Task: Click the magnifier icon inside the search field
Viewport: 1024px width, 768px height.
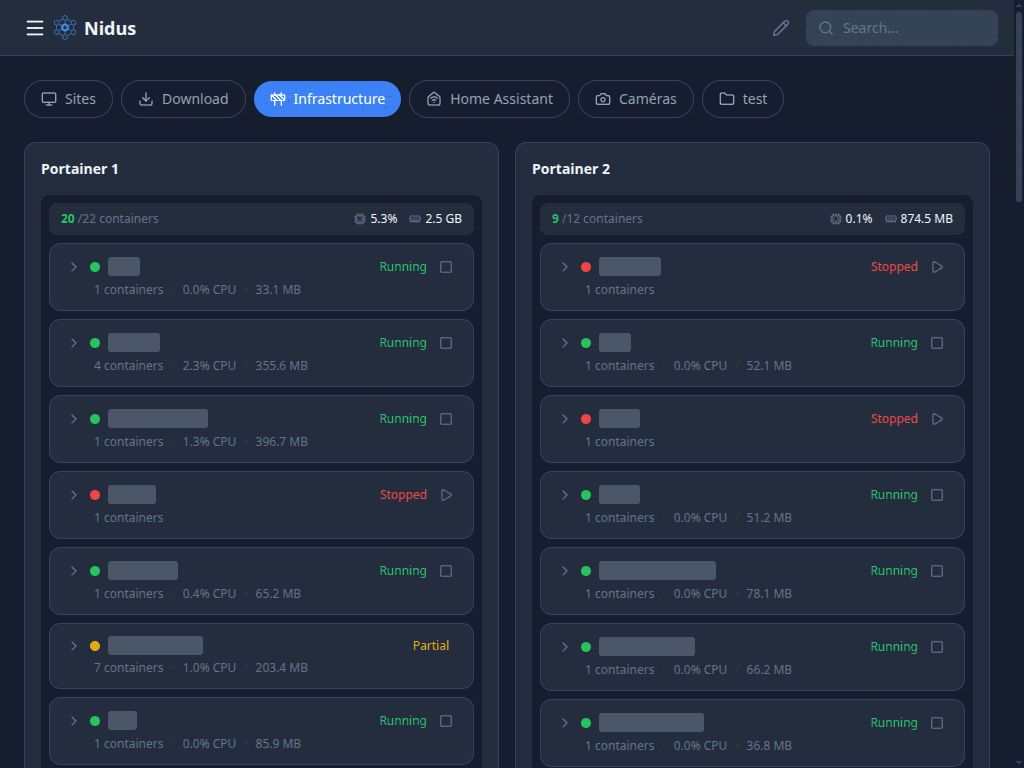Action: (x=826, y=28)
